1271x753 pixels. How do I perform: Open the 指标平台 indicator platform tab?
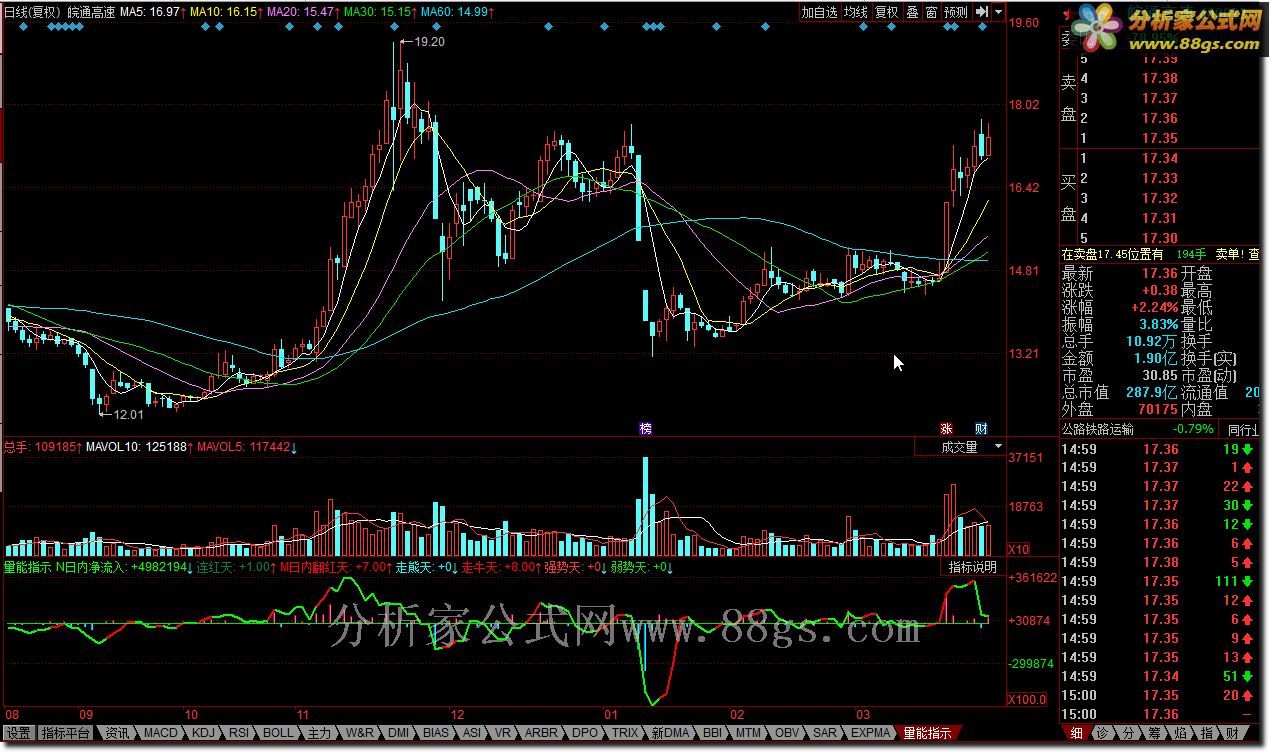point(66,733)
